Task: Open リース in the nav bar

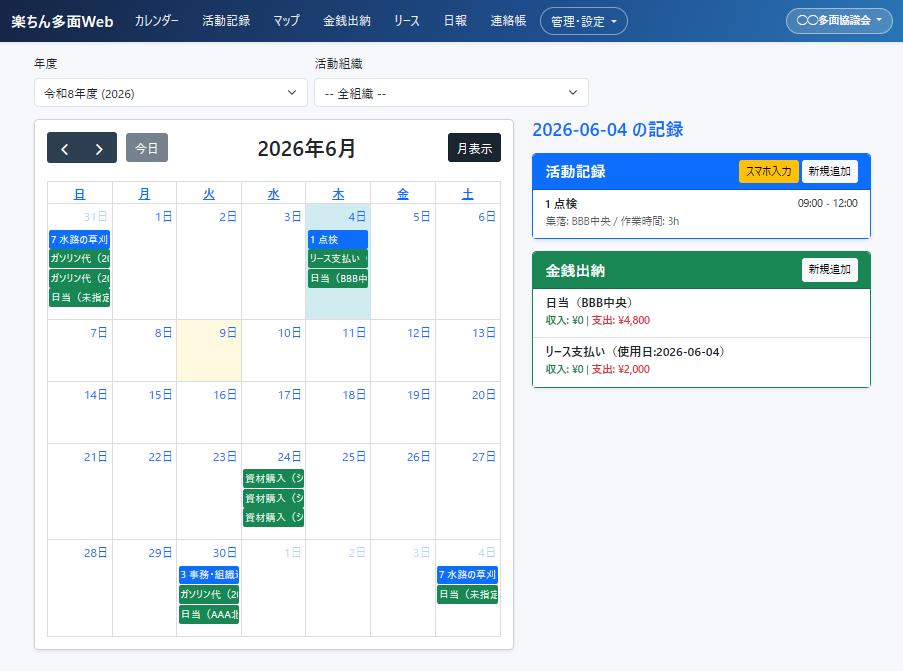Action: click(407, 21)
